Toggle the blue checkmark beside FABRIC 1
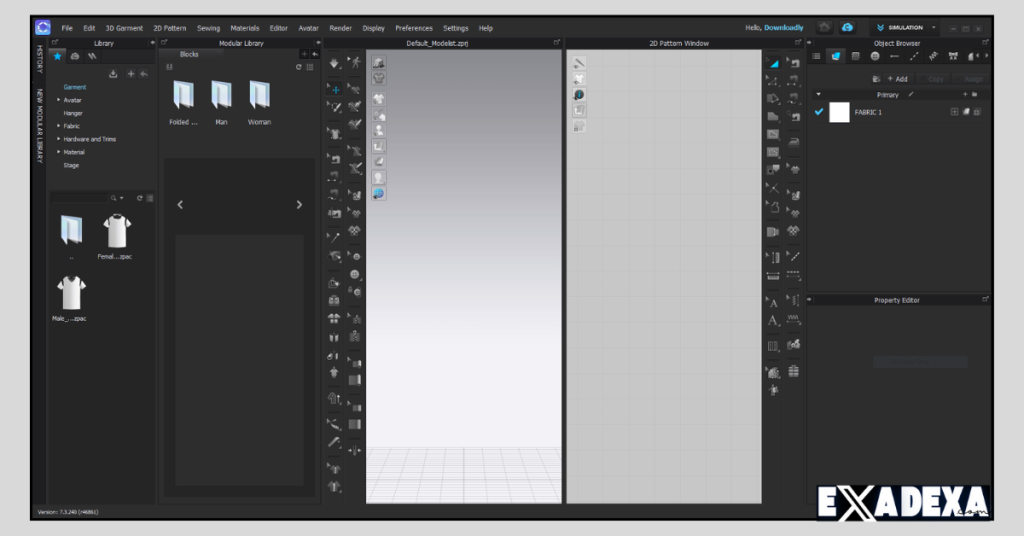This screenshot has height=536, width=1024. (819, 112)
